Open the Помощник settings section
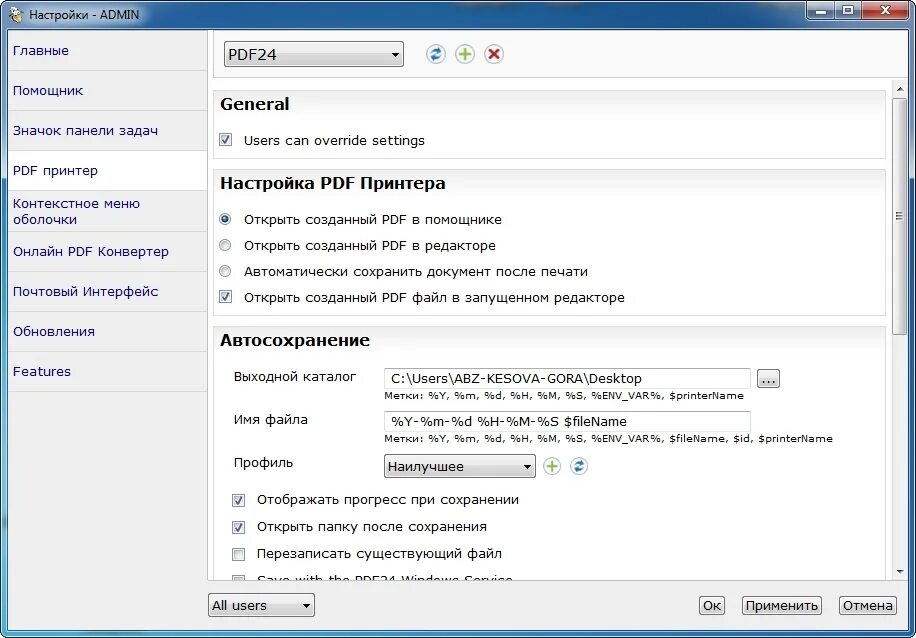The width and height of the screenshot is (916, 638). tap(107, 91)
